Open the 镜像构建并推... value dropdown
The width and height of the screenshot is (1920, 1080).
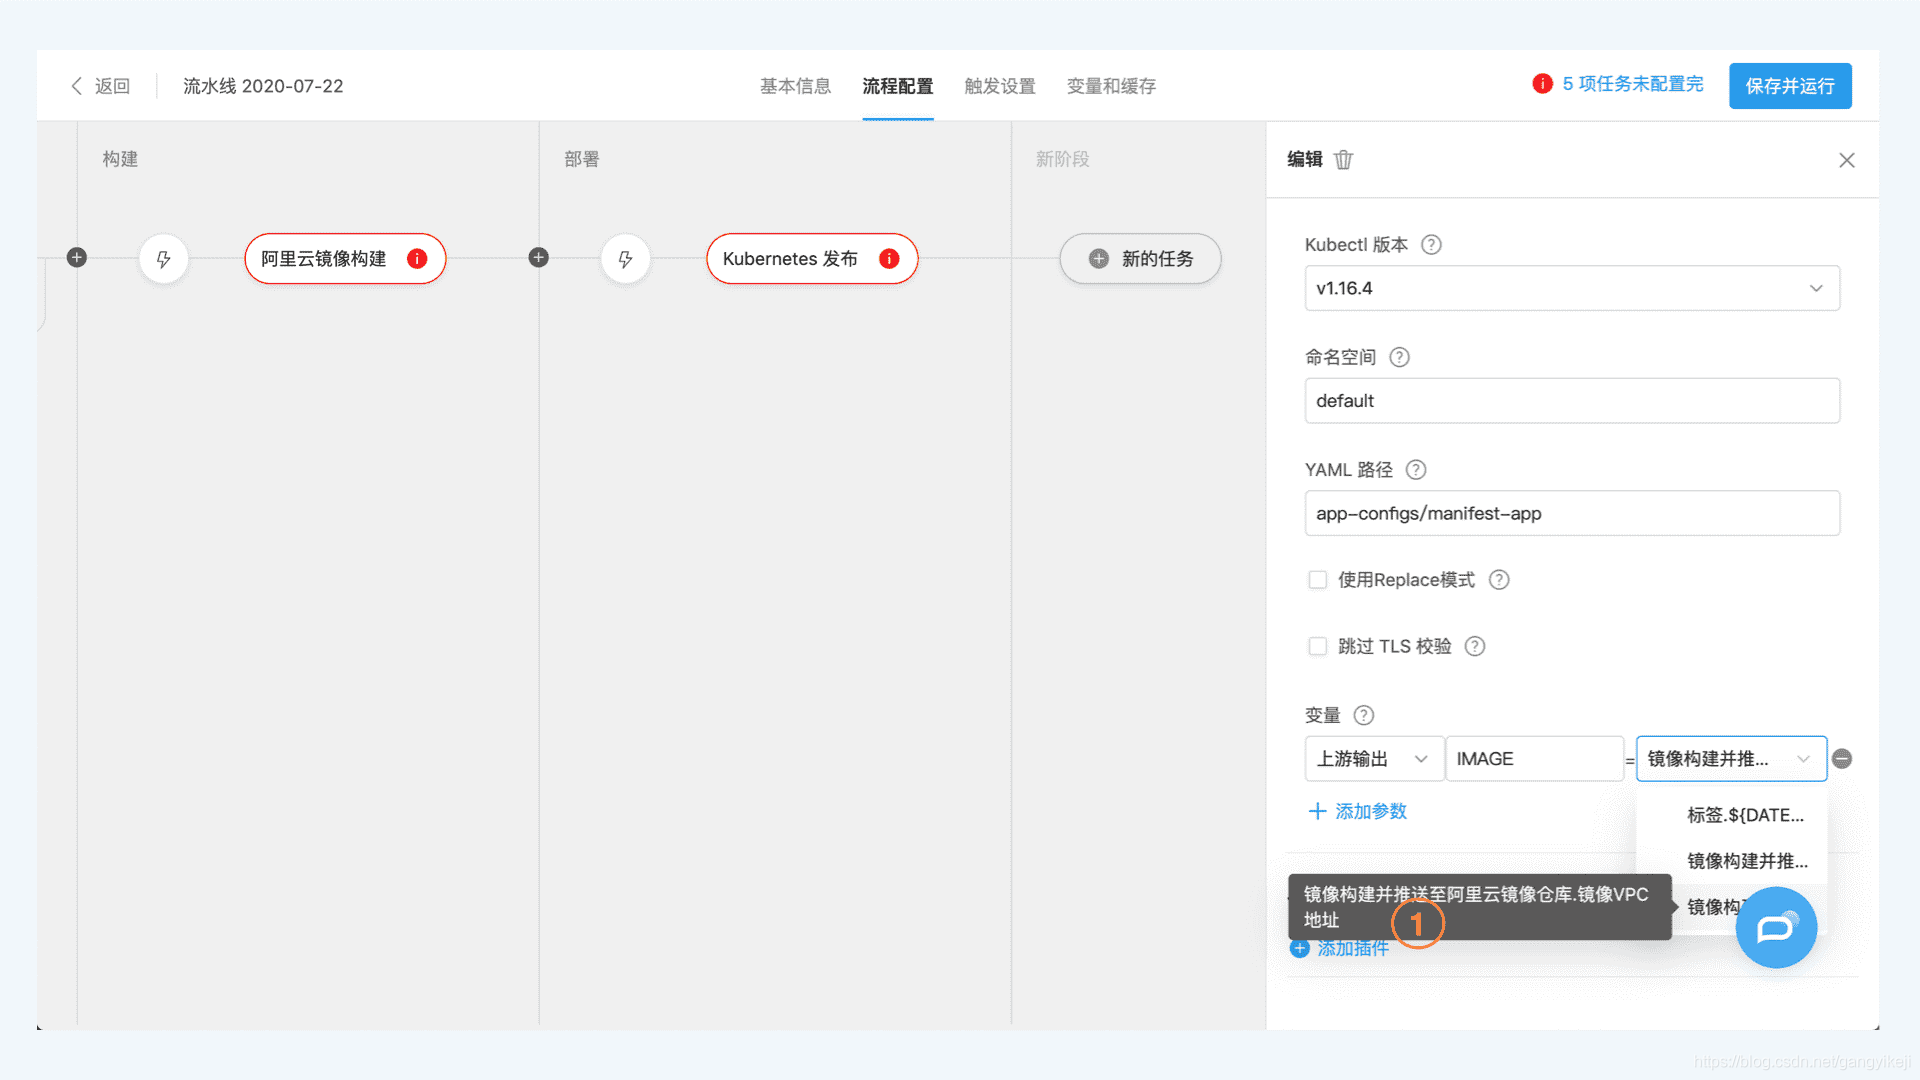(1731, 759)
